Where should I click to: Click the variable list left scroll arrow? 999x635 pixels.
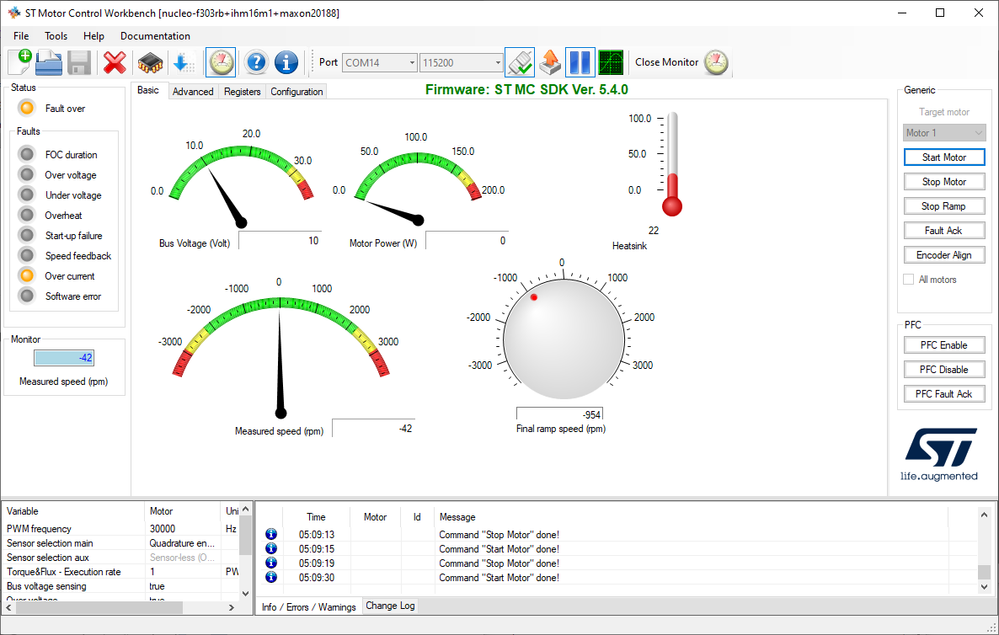(9, 608)
